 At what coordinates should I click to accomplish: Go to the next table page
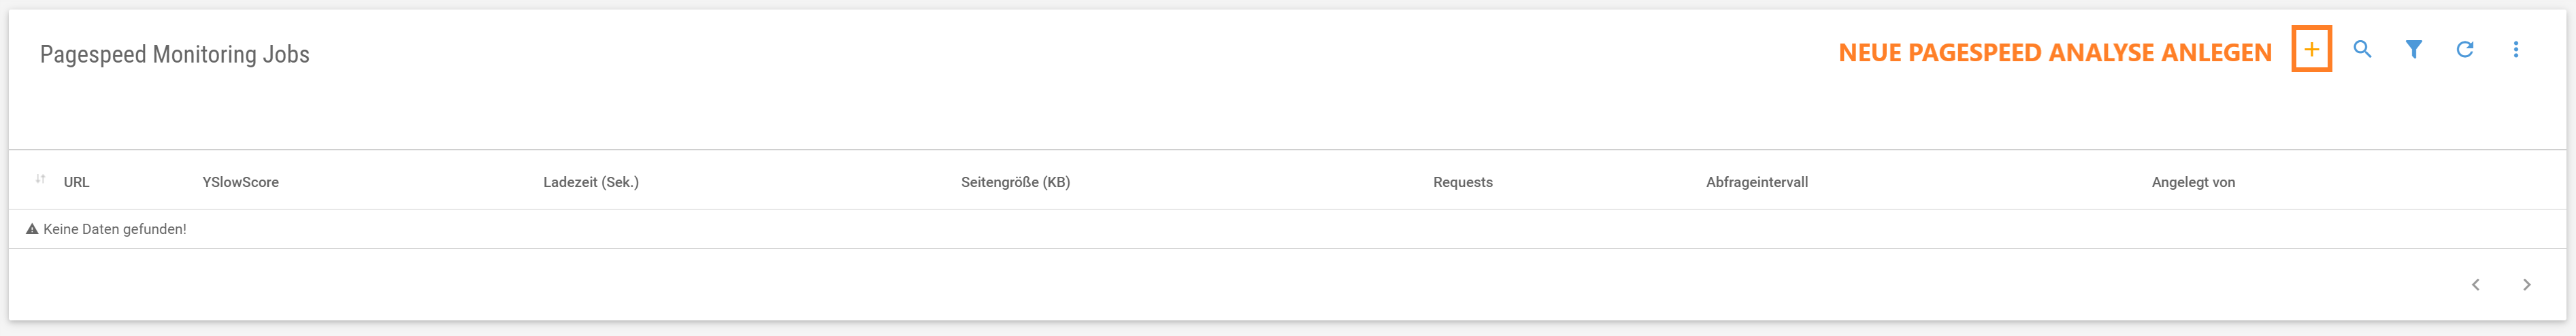coord(2526,285)
